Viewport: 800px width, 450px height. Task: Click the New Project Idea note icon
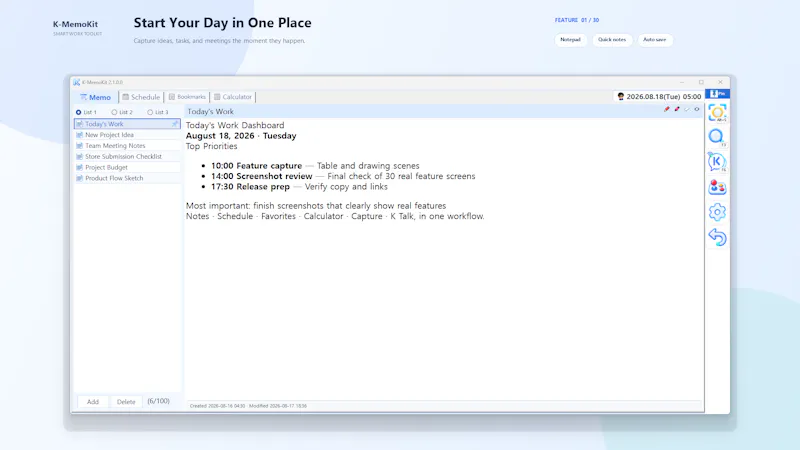[x=80, y=135]
